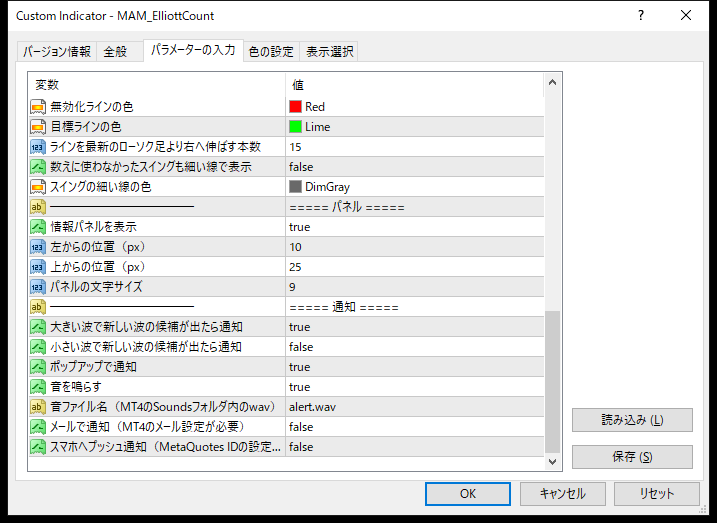This screenshot has width=717, height=523.
Task: Select the 目標ラインの色 row label
Action: 86,127
